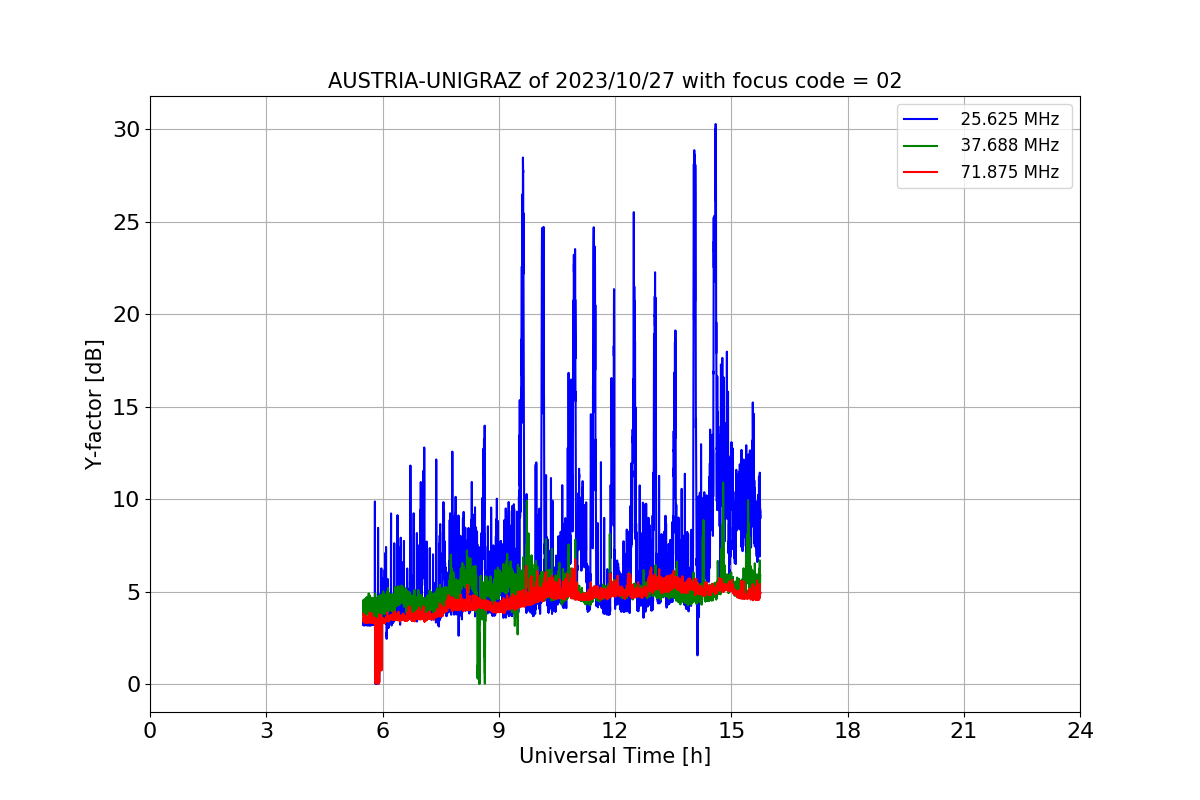The width and height of the screenshot is (1200, 800).
Task: Click x-axis tick label 9
Action: [499, 731]
